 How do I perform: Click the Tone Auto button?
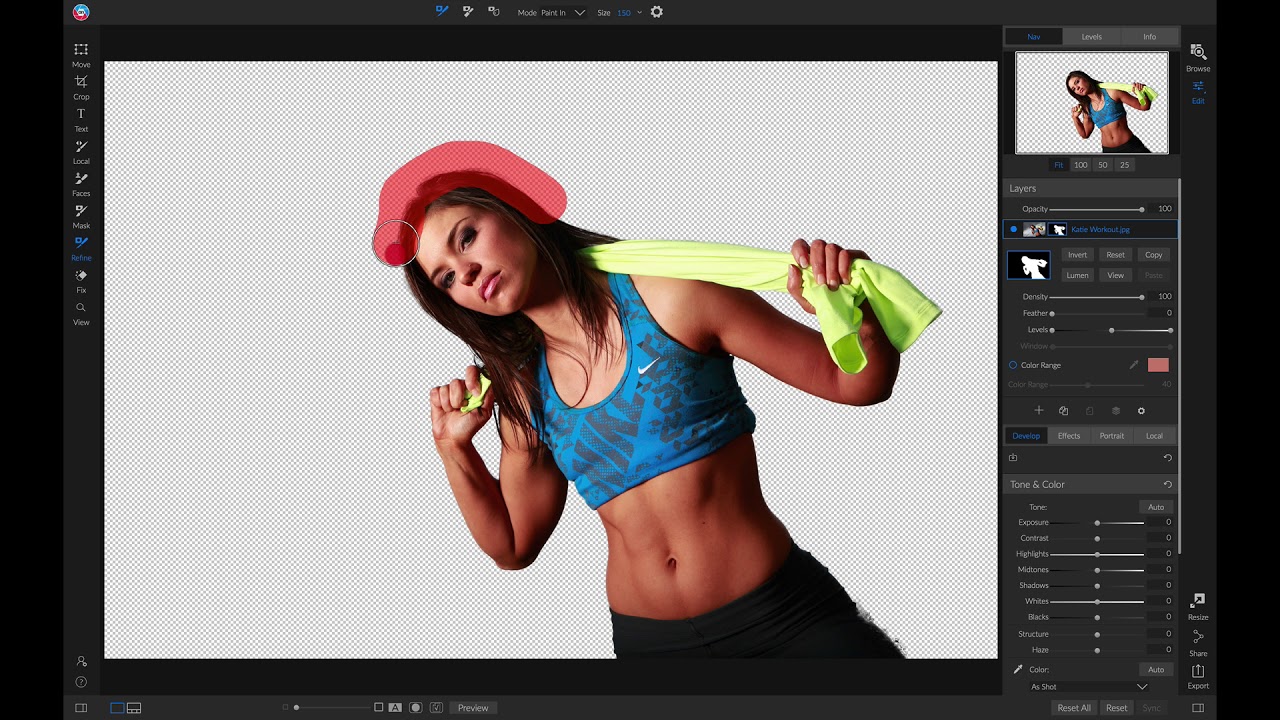1156,507
